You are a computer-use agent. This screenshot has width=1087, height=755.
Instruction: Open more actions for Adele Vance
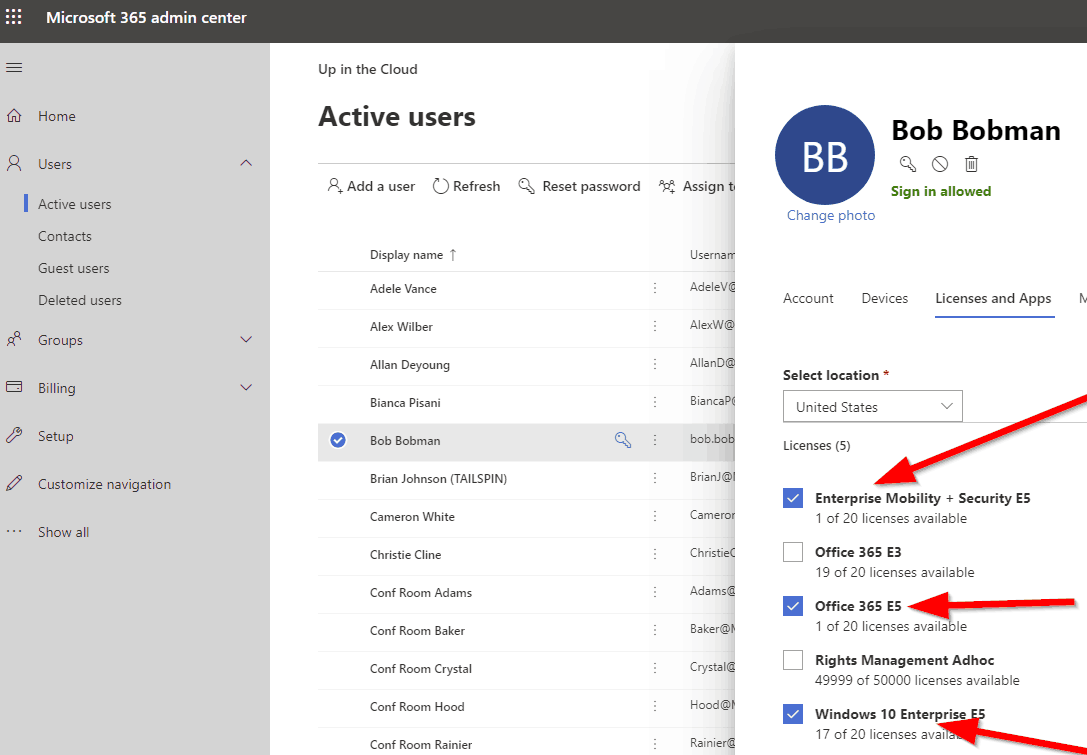pos(654,288)
